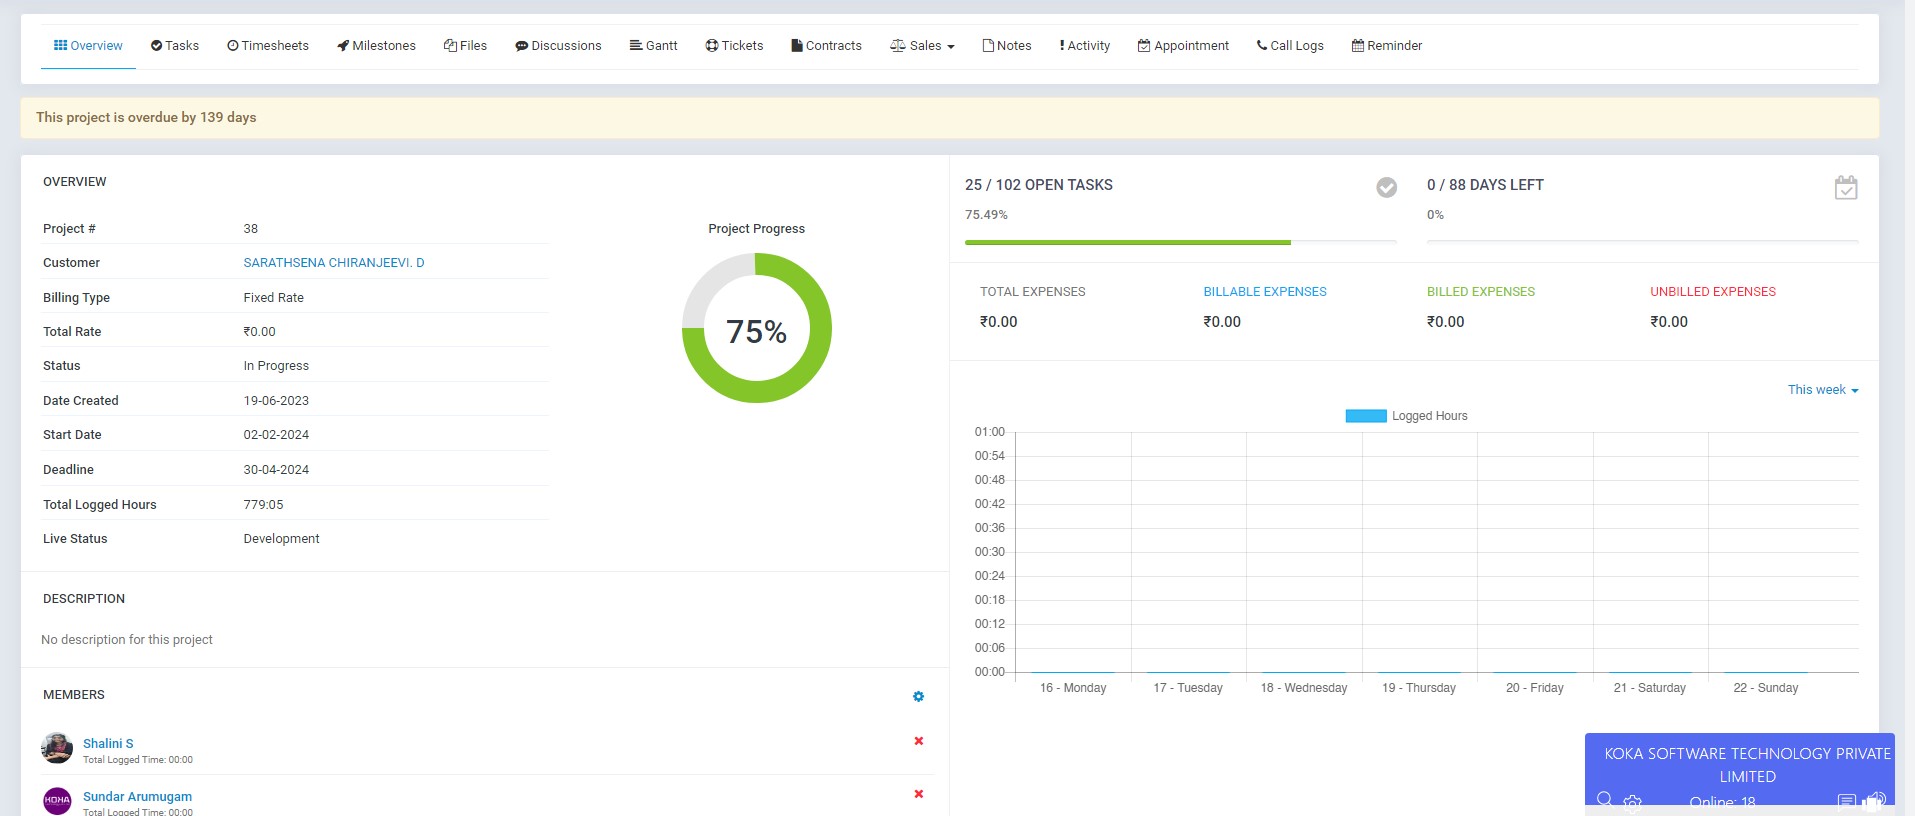
Task: Click the days left calendar icon
Action: tap(1845, 188)
